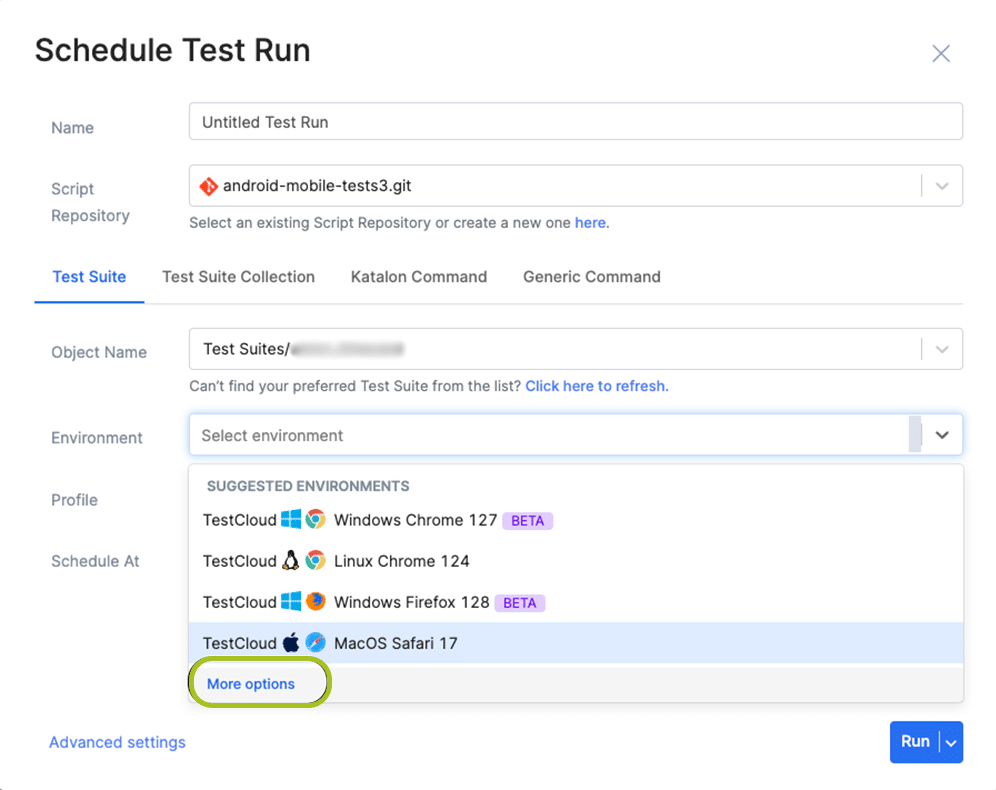
Task: Click the Git icon in Script Repository field
Action: [208, 186]
